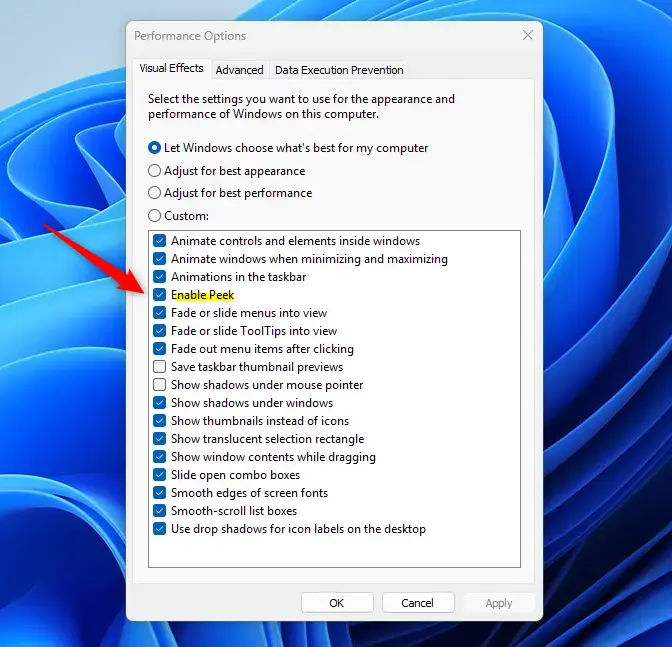Uncheck Animate controls and elements inside windows
672x647 pixels.
(x=159, y=241)
